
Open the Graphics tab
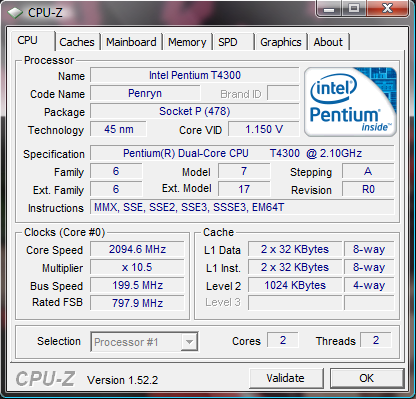click(x=281, y=42)
